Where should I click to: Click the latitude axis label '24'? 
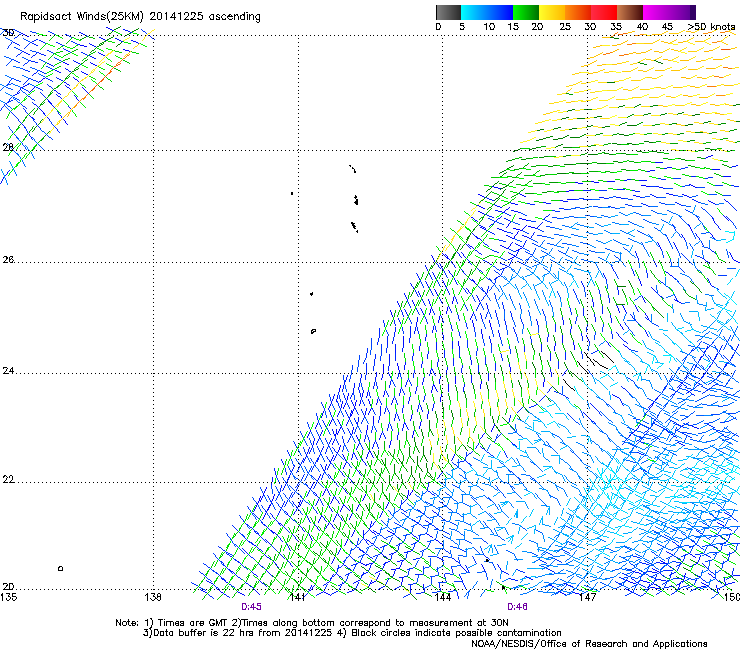[x=8, y=371]
